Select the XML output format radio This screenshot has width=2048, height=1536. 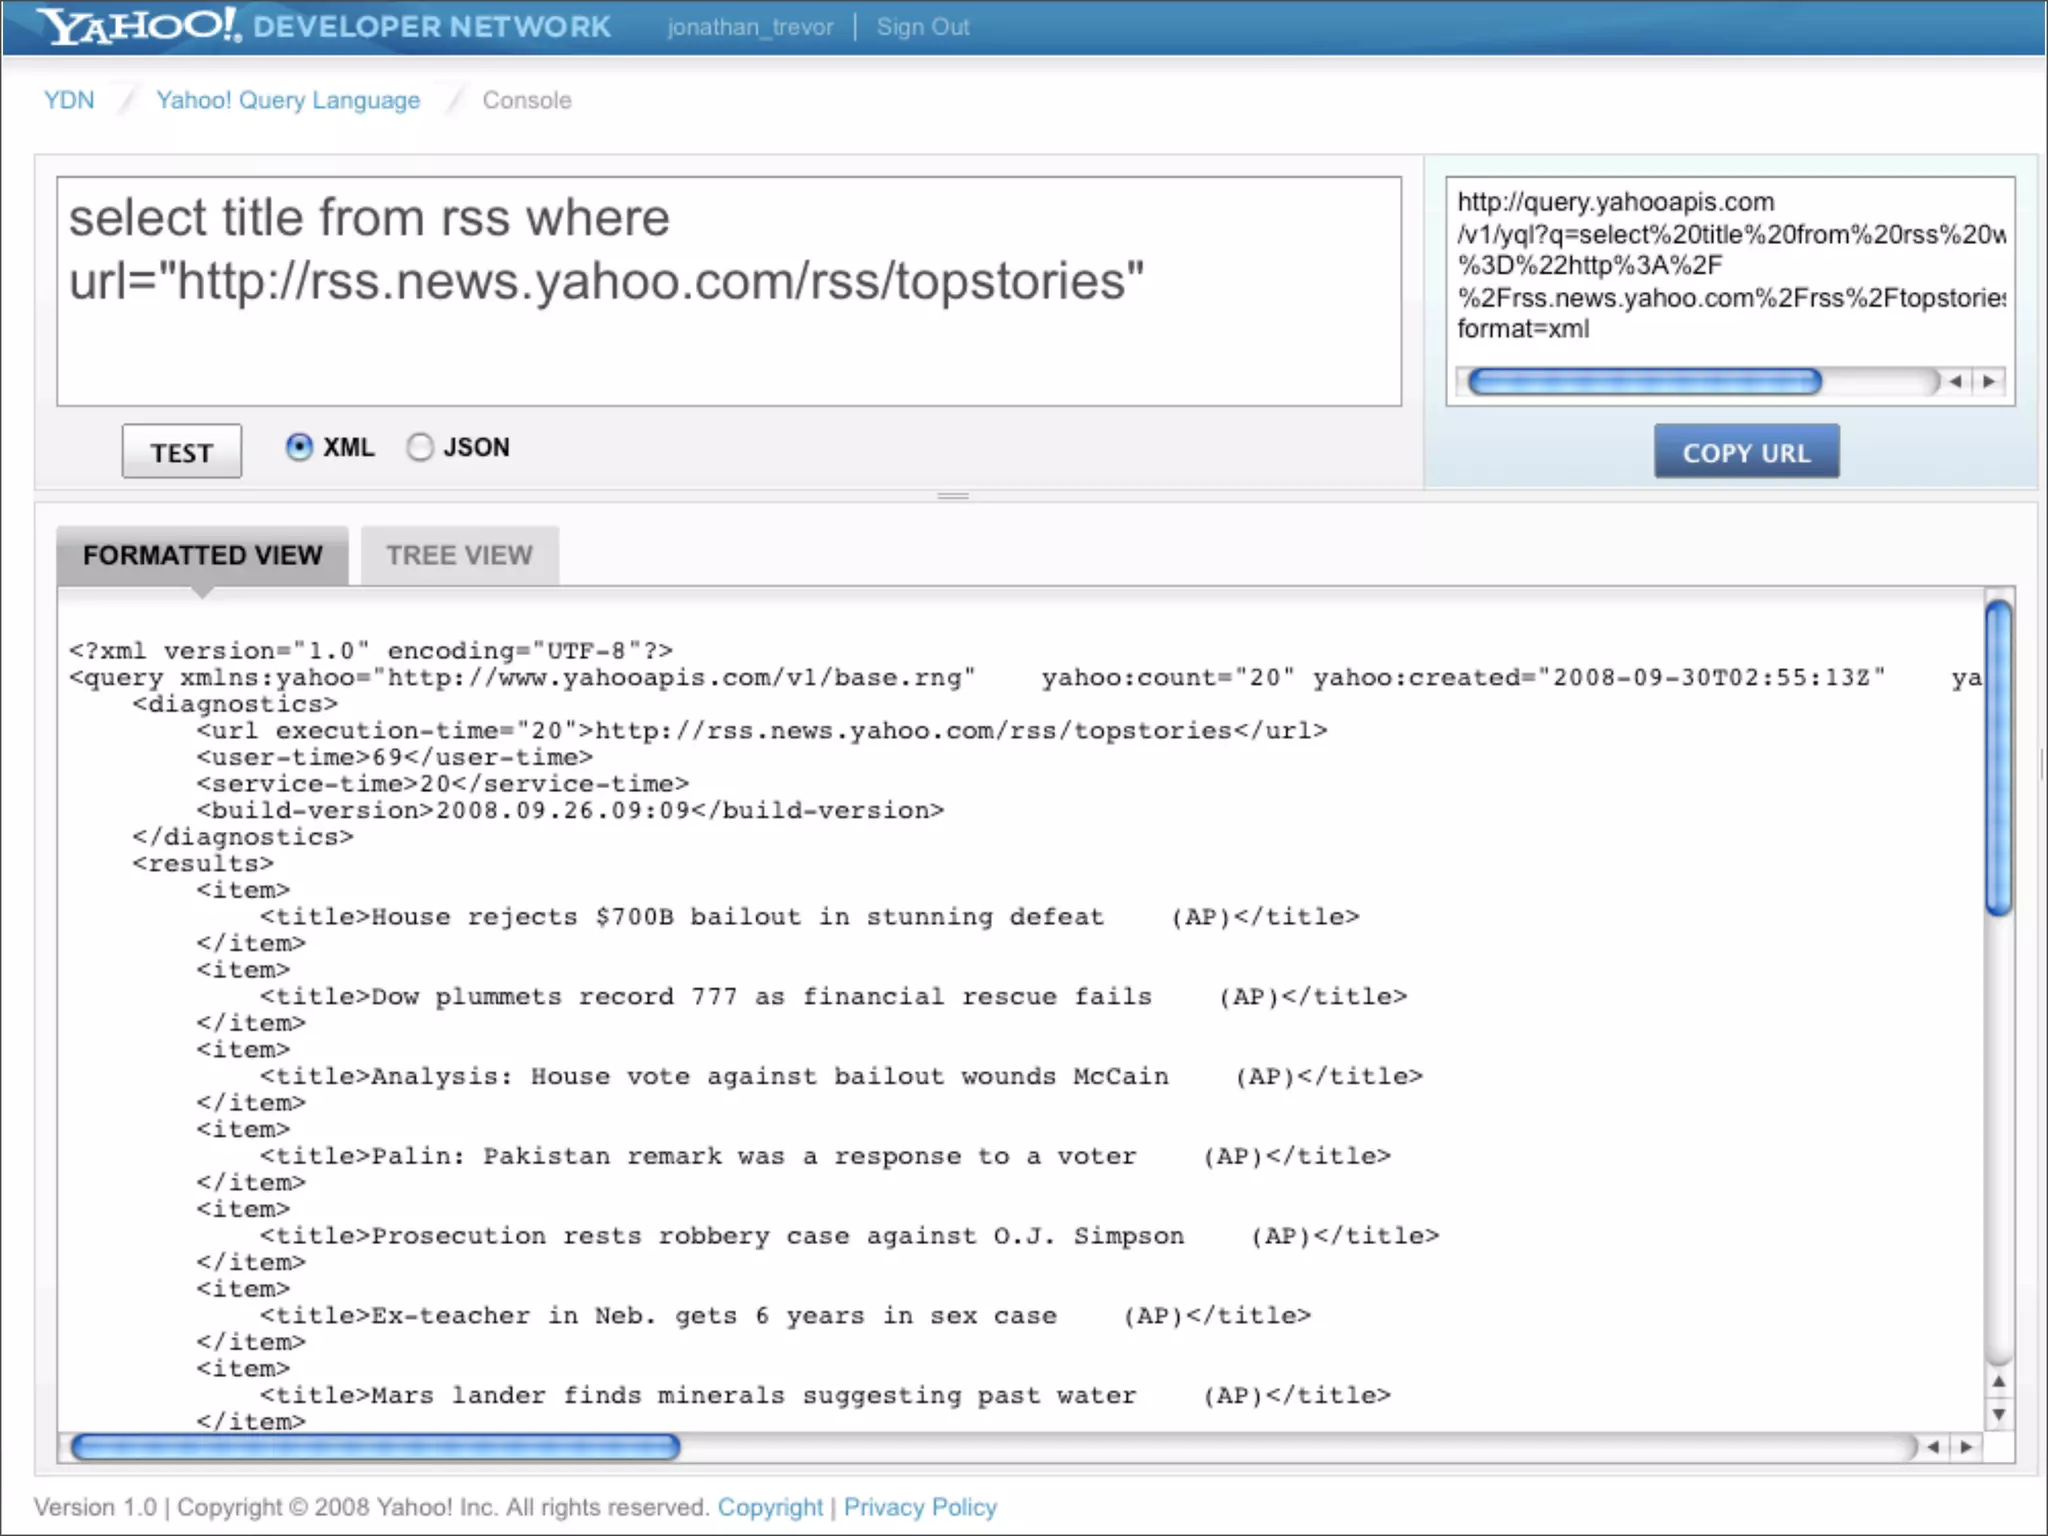tap(298, 447)
